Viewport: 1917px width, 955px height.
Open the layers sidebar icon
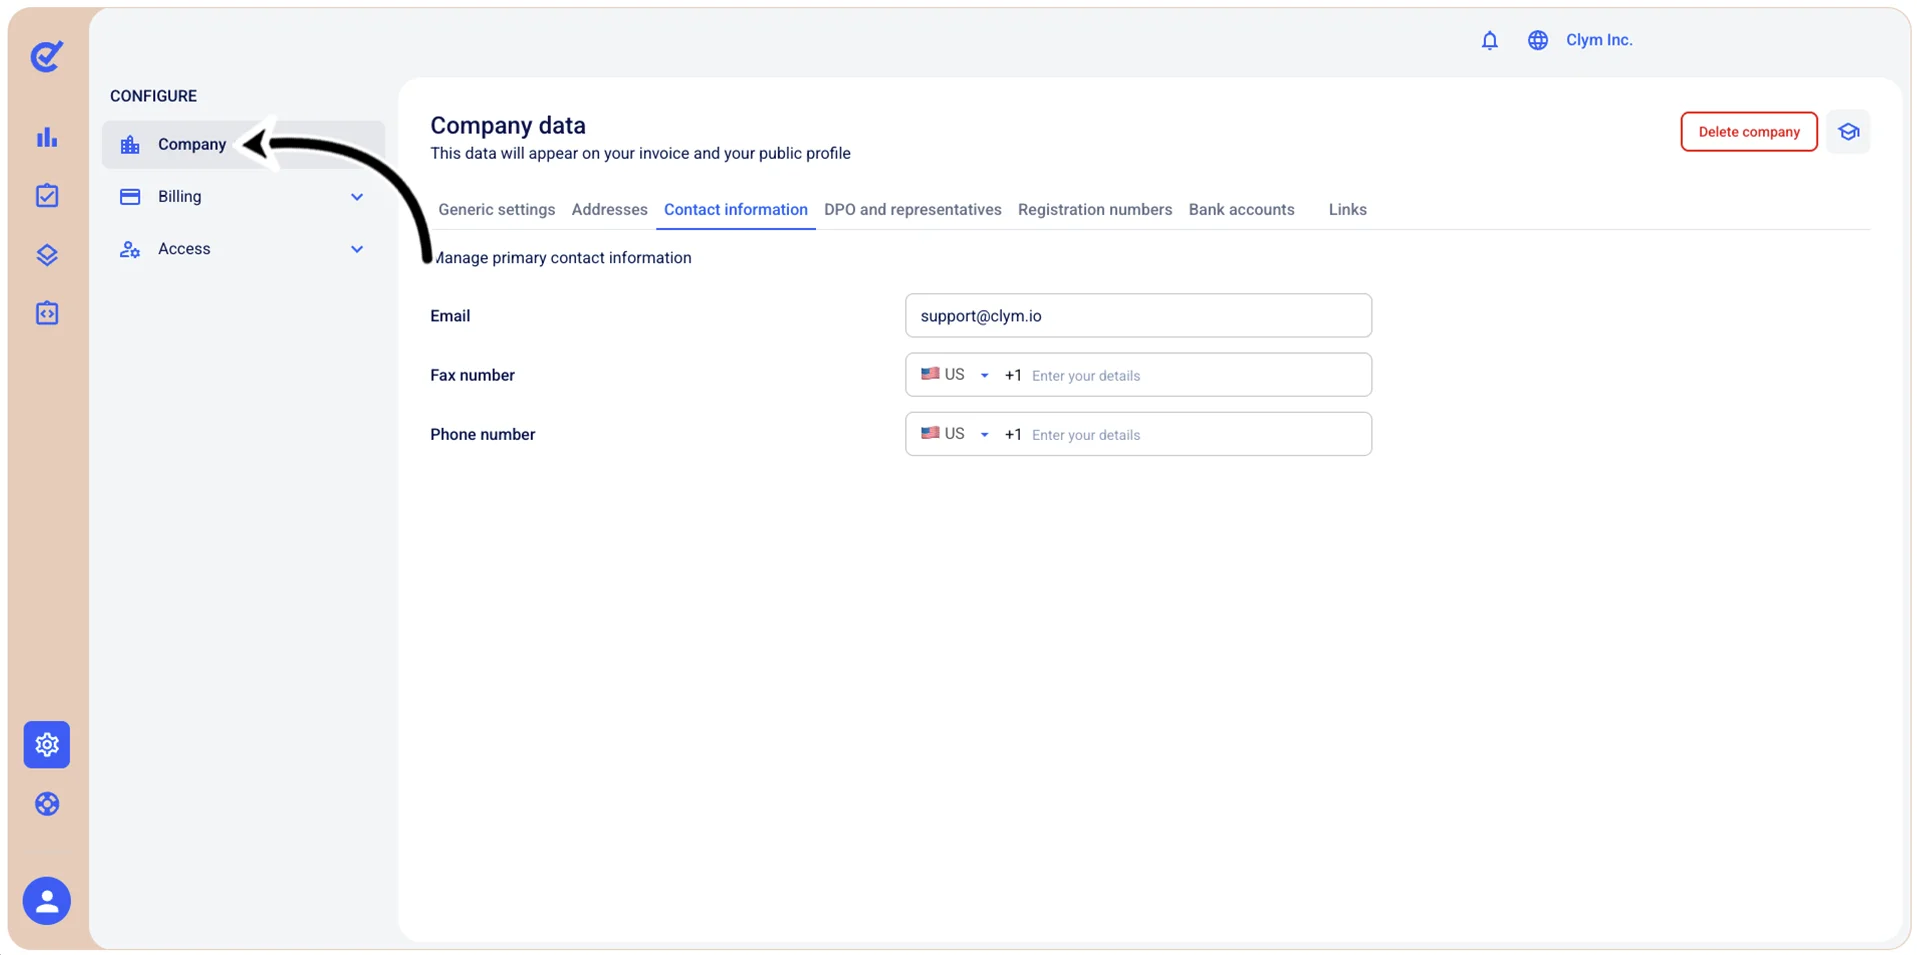coord(47,255)
